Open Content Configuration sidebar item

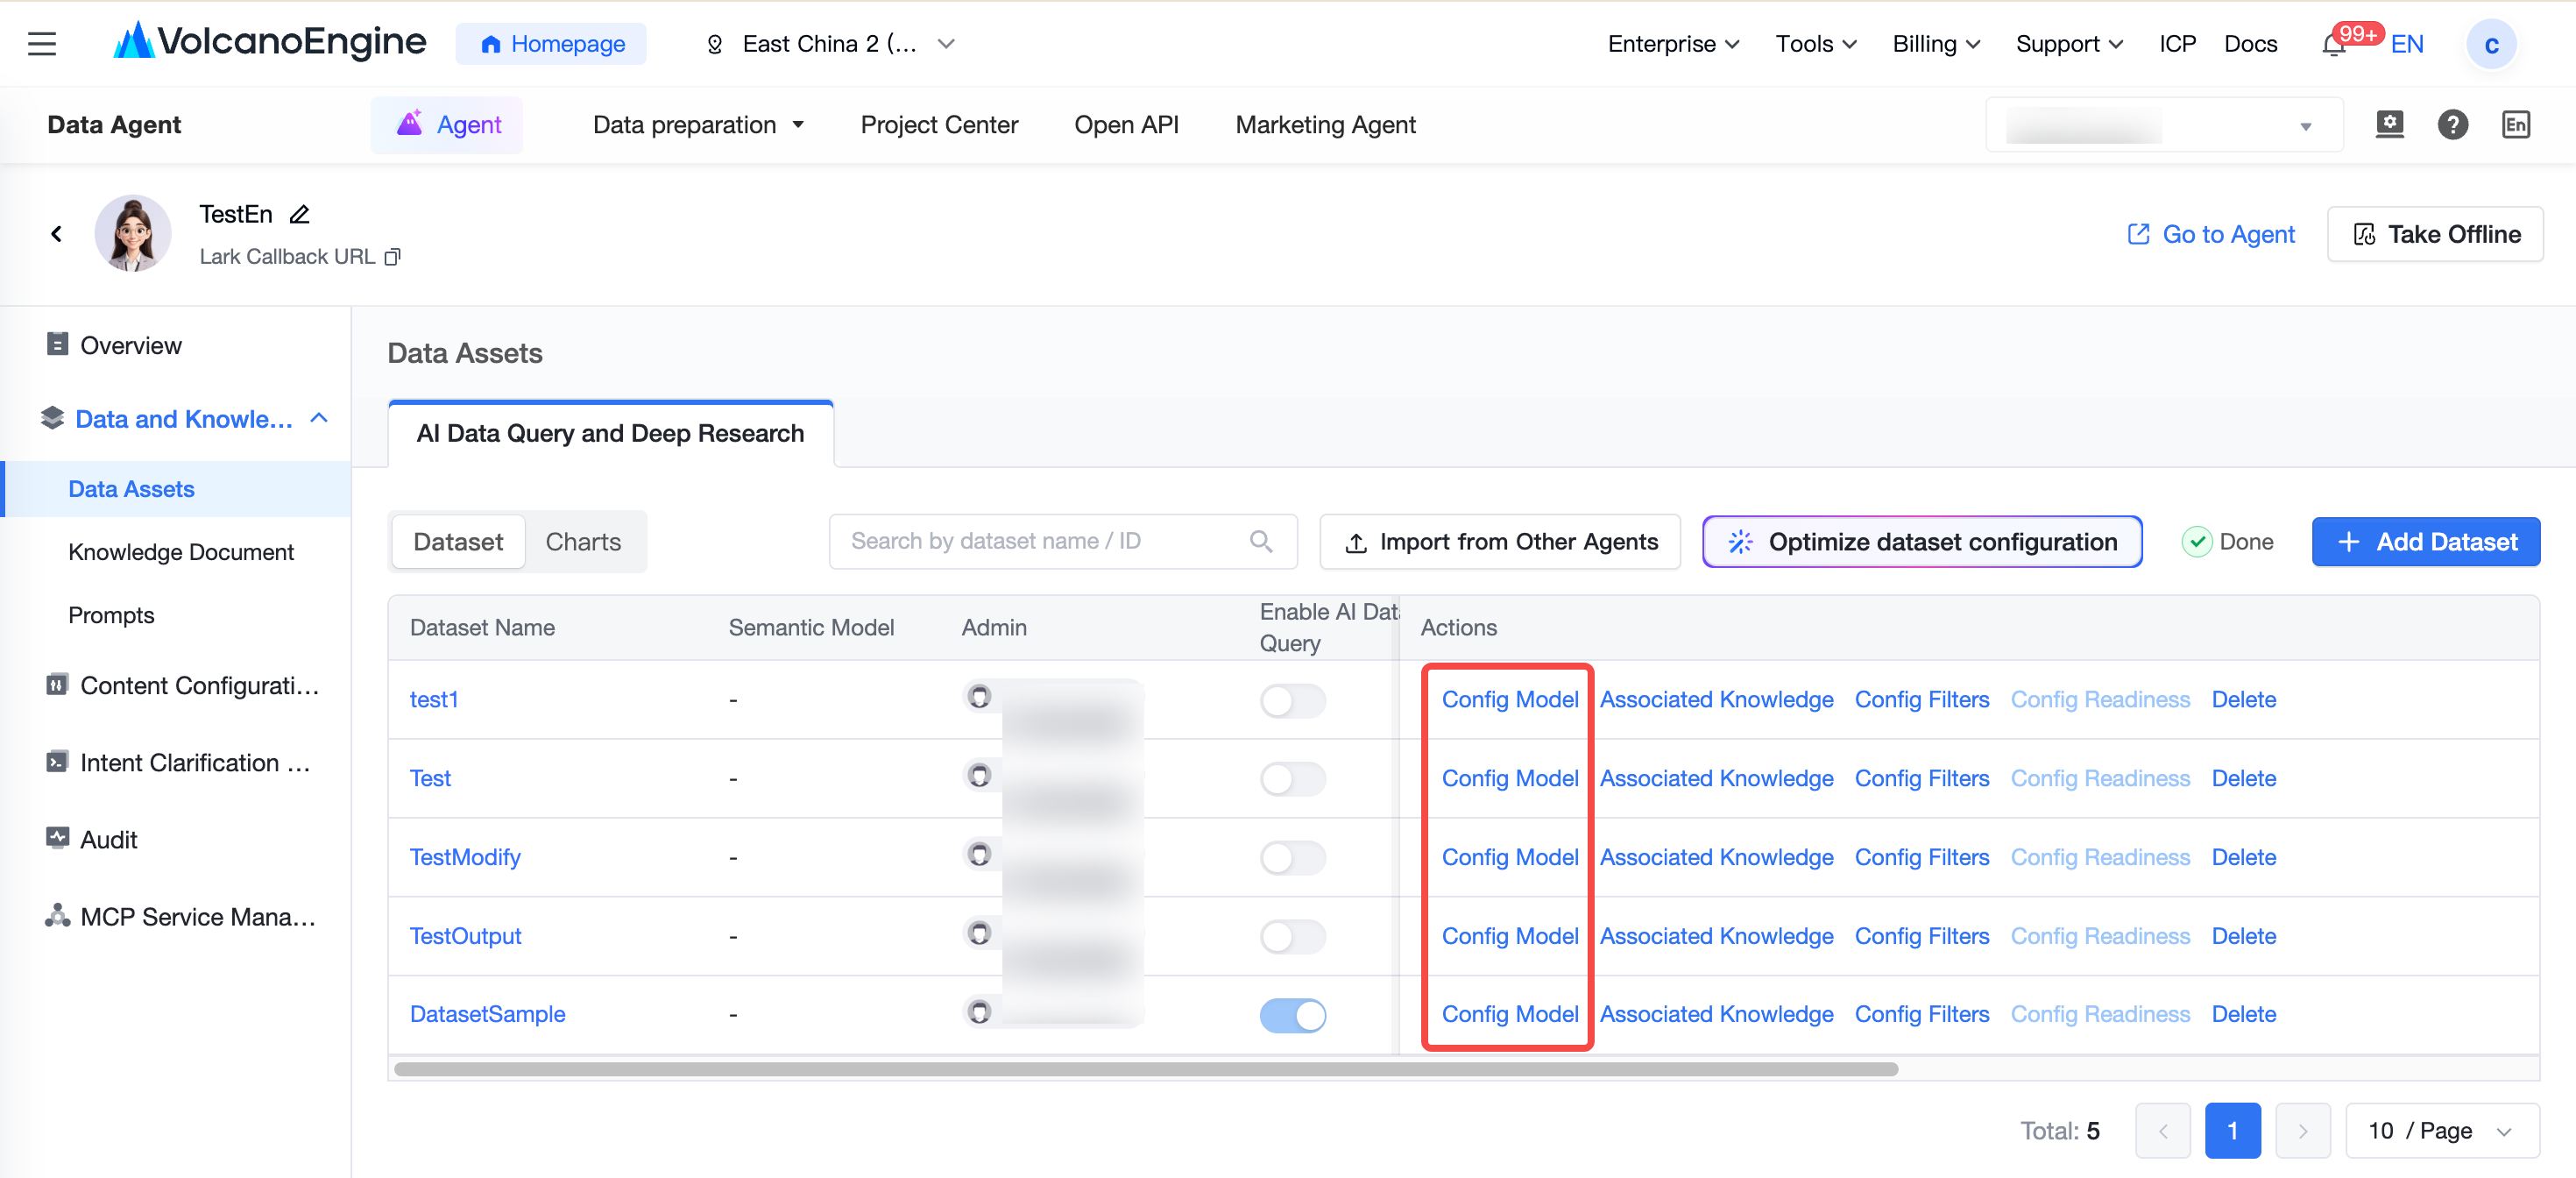(182, 685)
